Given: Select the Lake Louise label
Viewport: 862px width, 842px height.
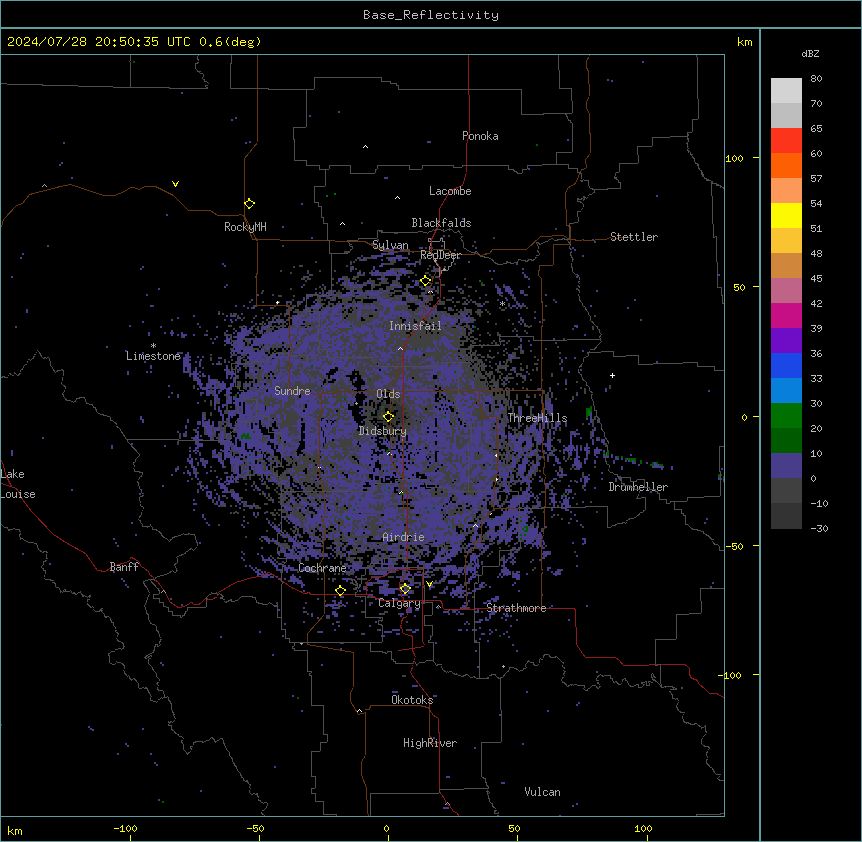Looking at the screenshot, I should point(18,484).
